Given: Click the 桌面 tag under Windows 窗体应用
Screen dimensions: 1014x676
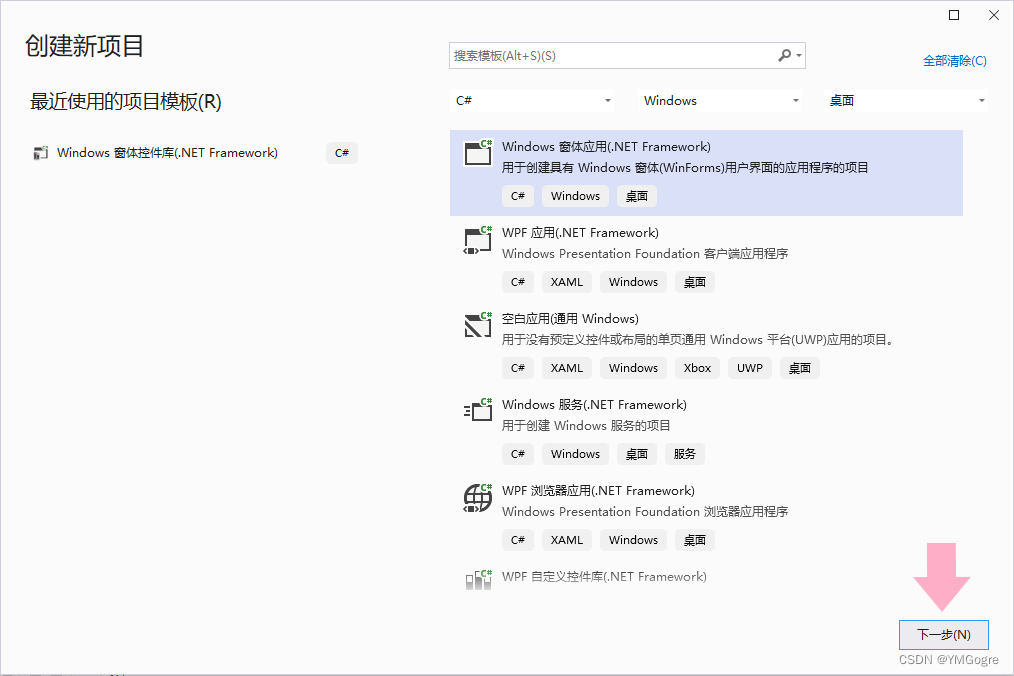Looking at the screenshot, I should click(636, 196).
